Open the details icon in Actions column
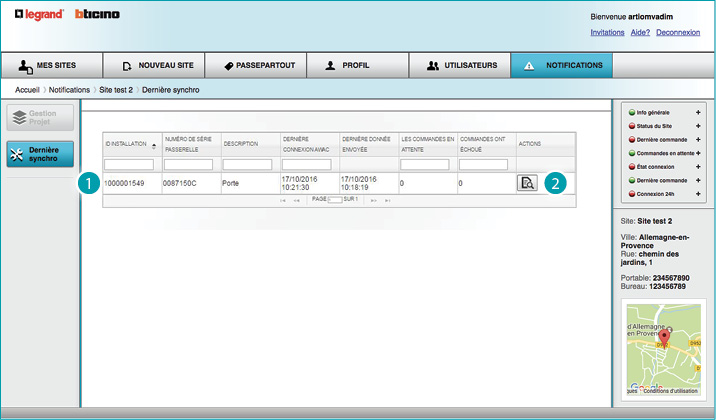Screen dimensions: 716x420 [x=527, y=182]
